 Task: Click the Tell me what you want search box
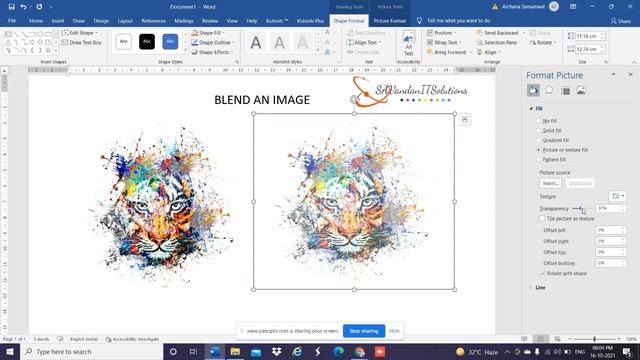pos(459,20)
